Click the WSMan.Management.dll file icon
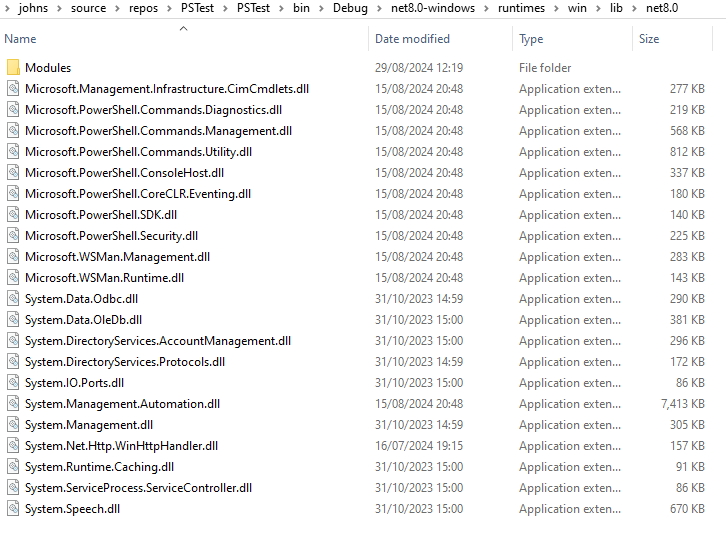This screenshot has height=545, width=726. pos(13,257)
